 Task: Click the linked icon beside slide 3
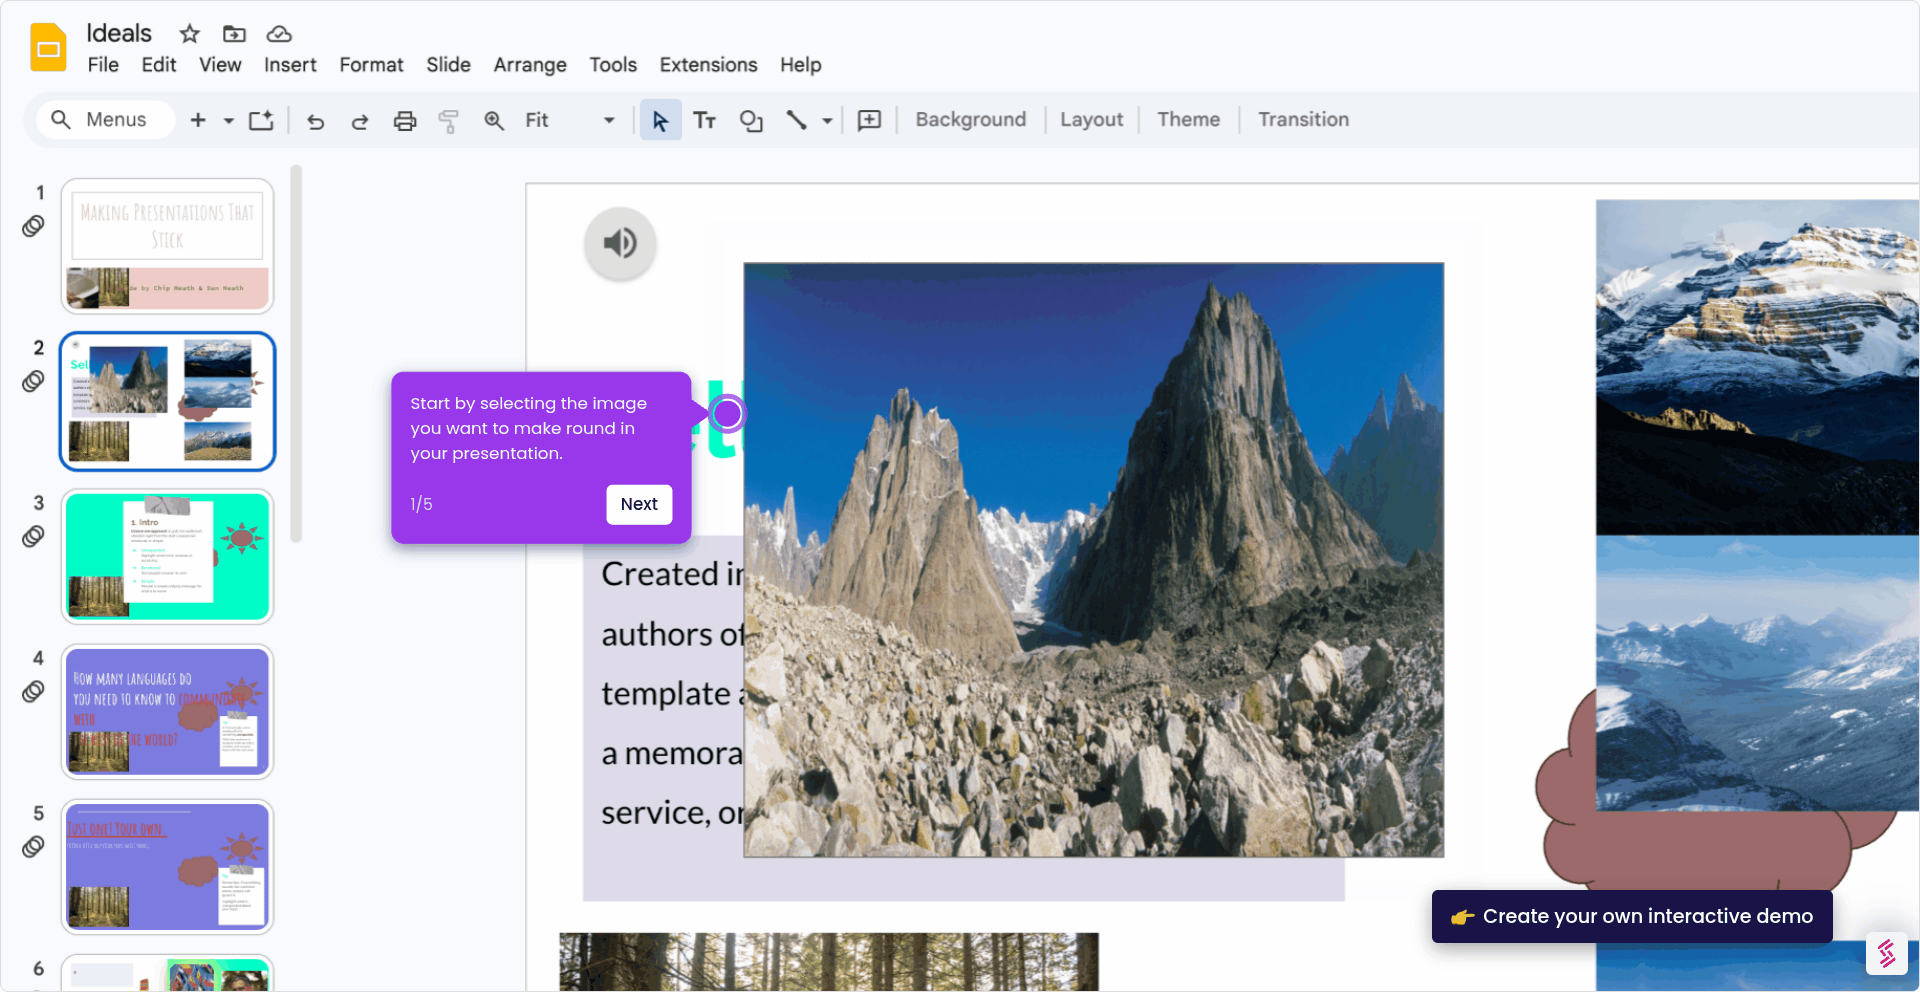[x=33, y=536]
